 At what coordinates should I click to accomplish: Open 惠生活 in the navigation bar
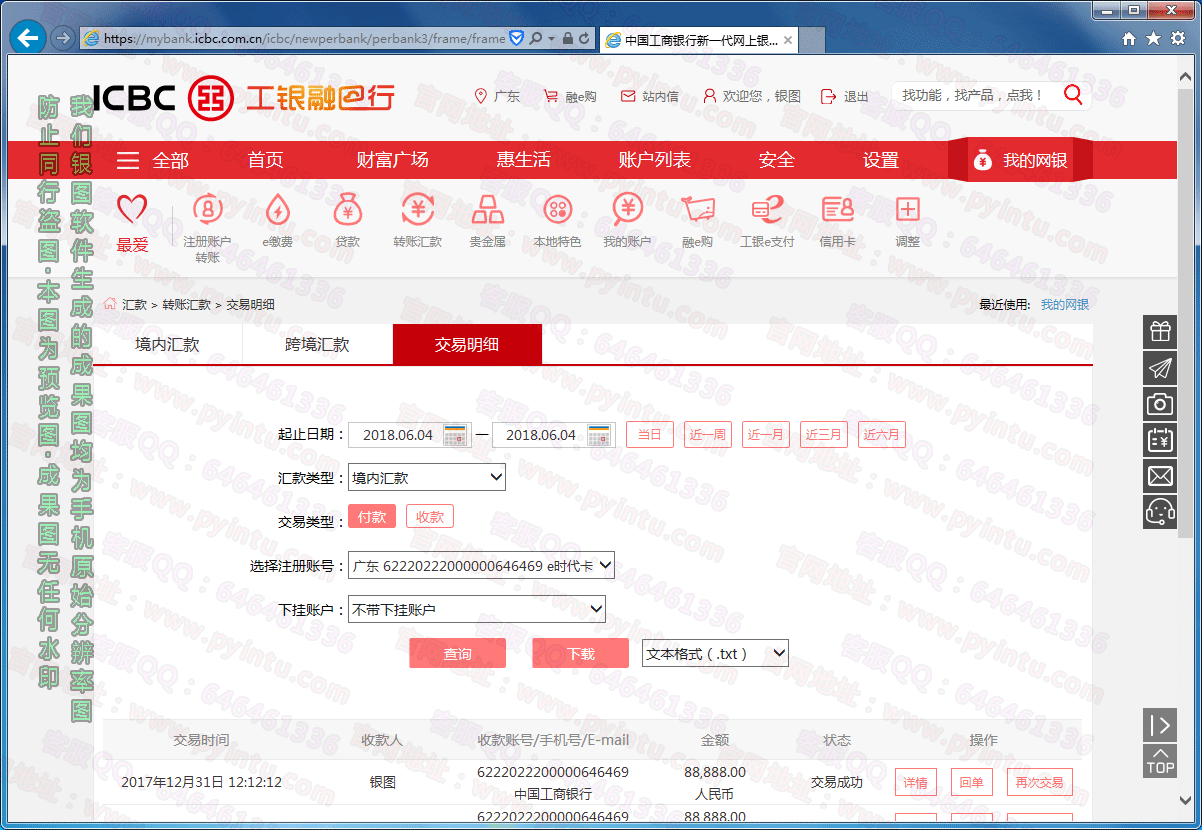click(x=523, y=160)
